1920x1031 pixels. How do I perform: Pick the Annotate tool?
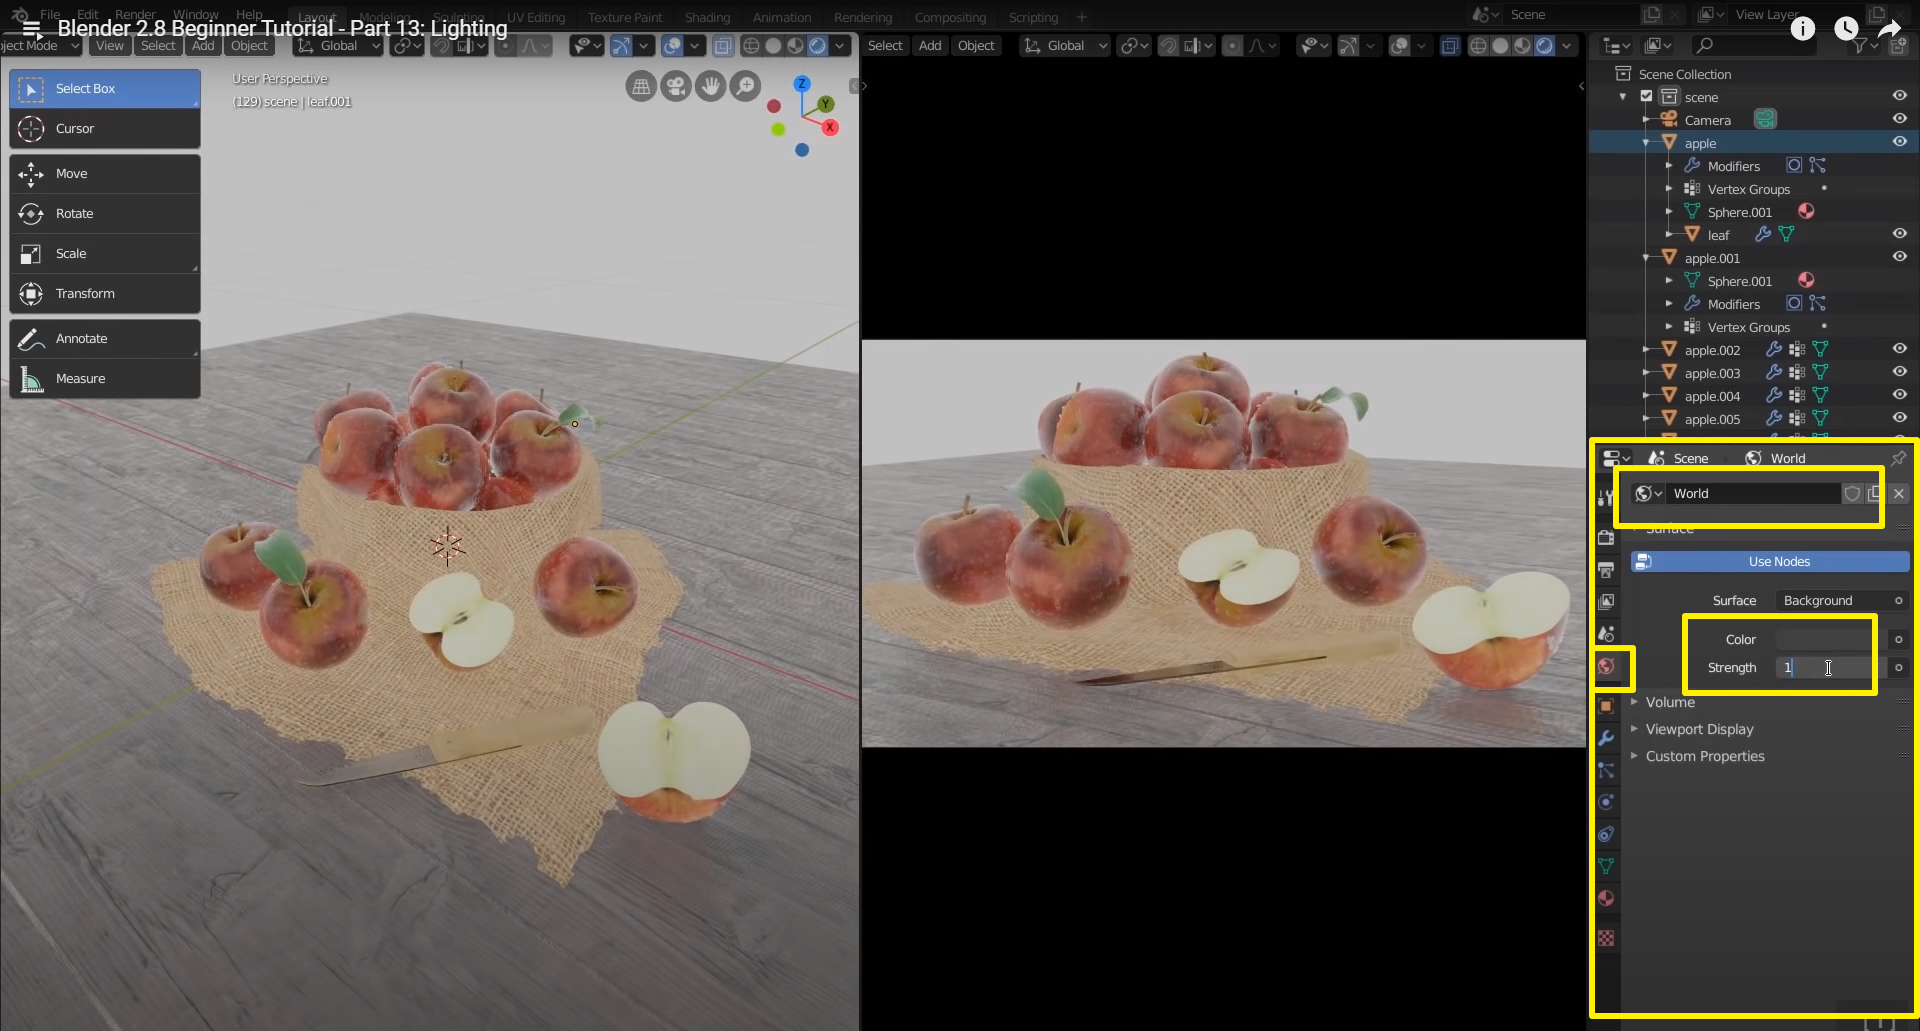[x=105, y=339]
